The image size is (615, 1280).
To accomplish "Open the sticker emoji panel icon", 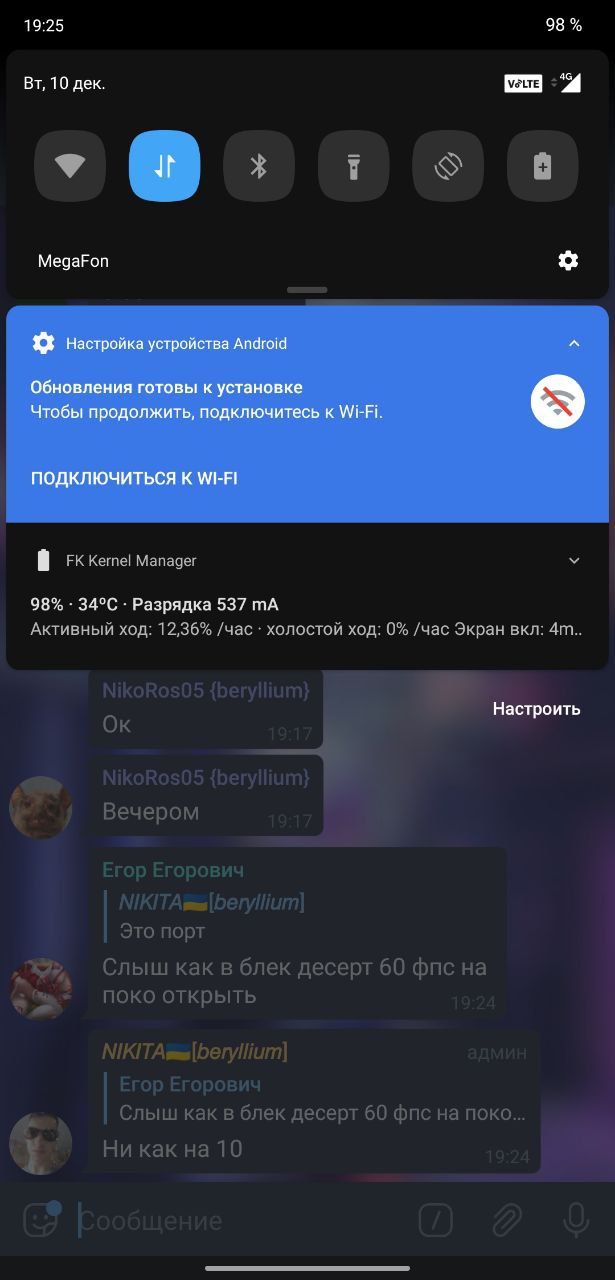I will click(x=41, y=1219).
